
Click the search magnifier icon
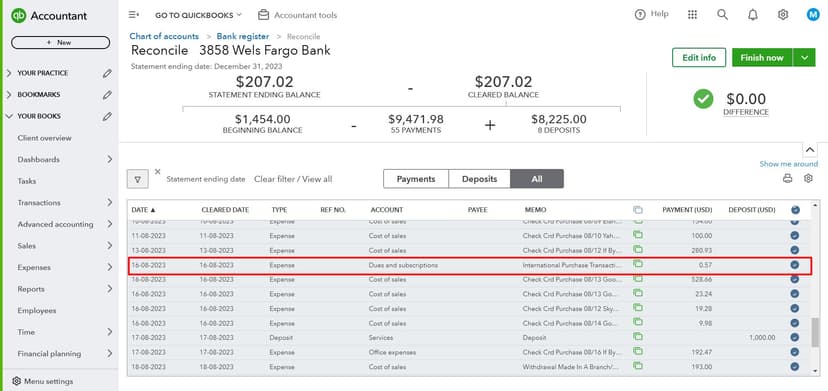[722, 15]
